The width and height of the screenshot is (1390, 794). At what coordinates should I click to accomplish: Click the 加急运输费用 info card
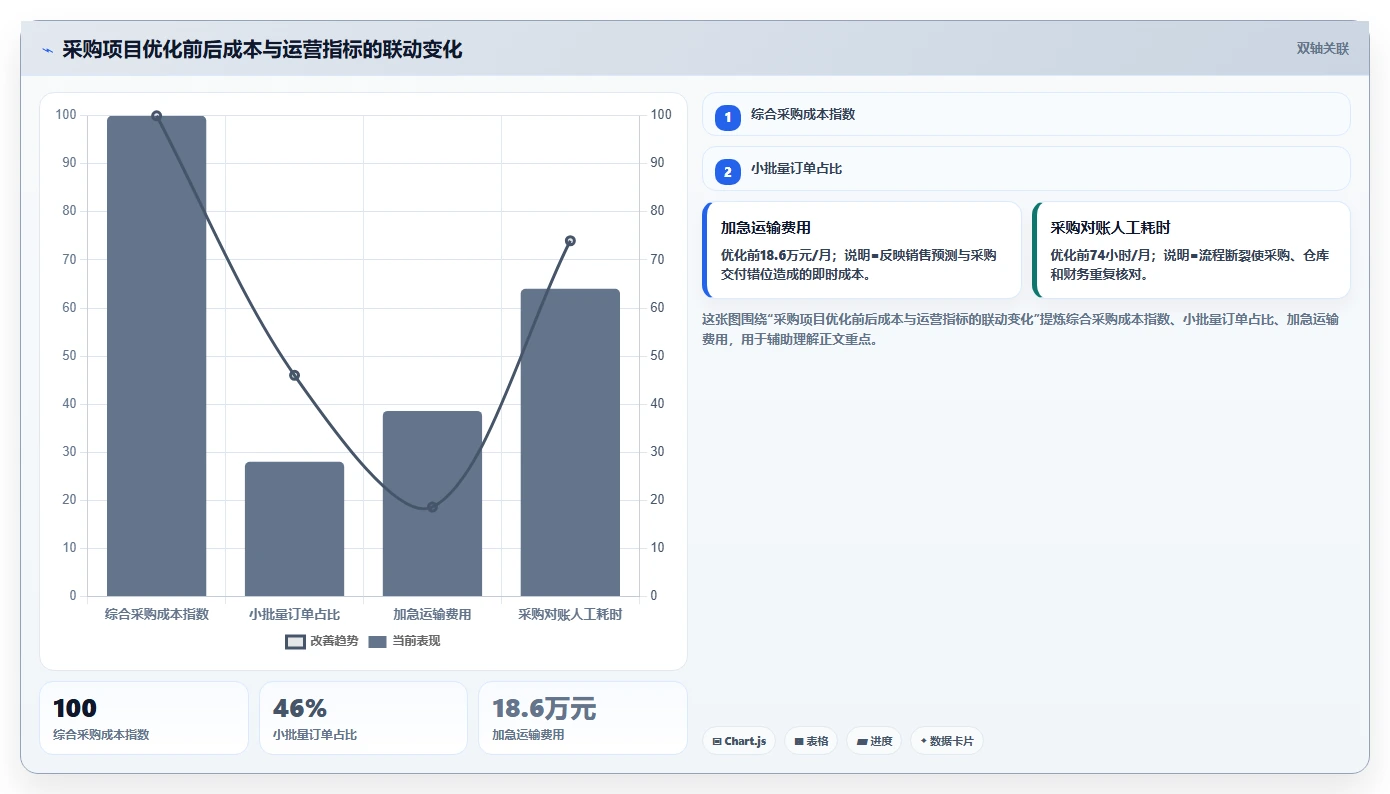click(x=862, y=250)
